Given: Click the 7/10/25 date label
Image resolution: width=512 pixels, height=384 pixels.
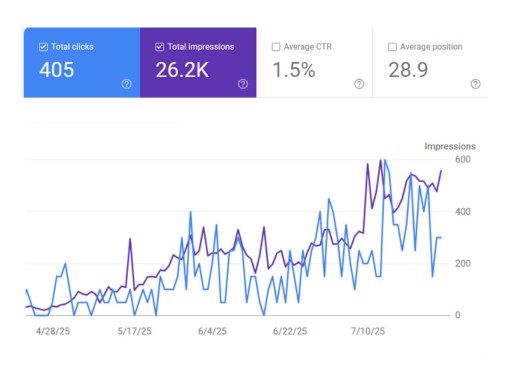Looking at the screenshot, I should [368, 331].
